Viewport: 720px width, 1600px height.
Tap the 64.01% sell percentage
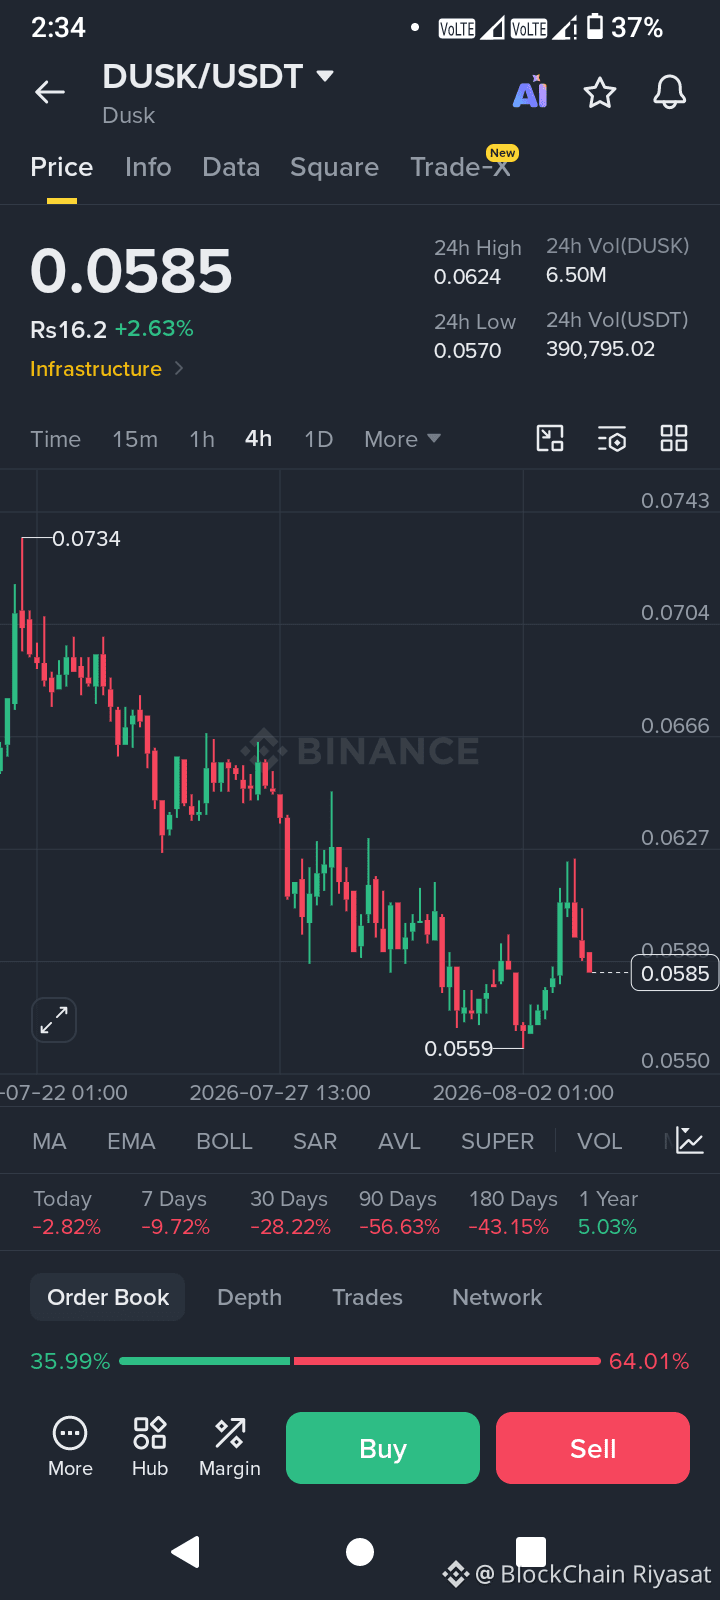click(649, 1361)
